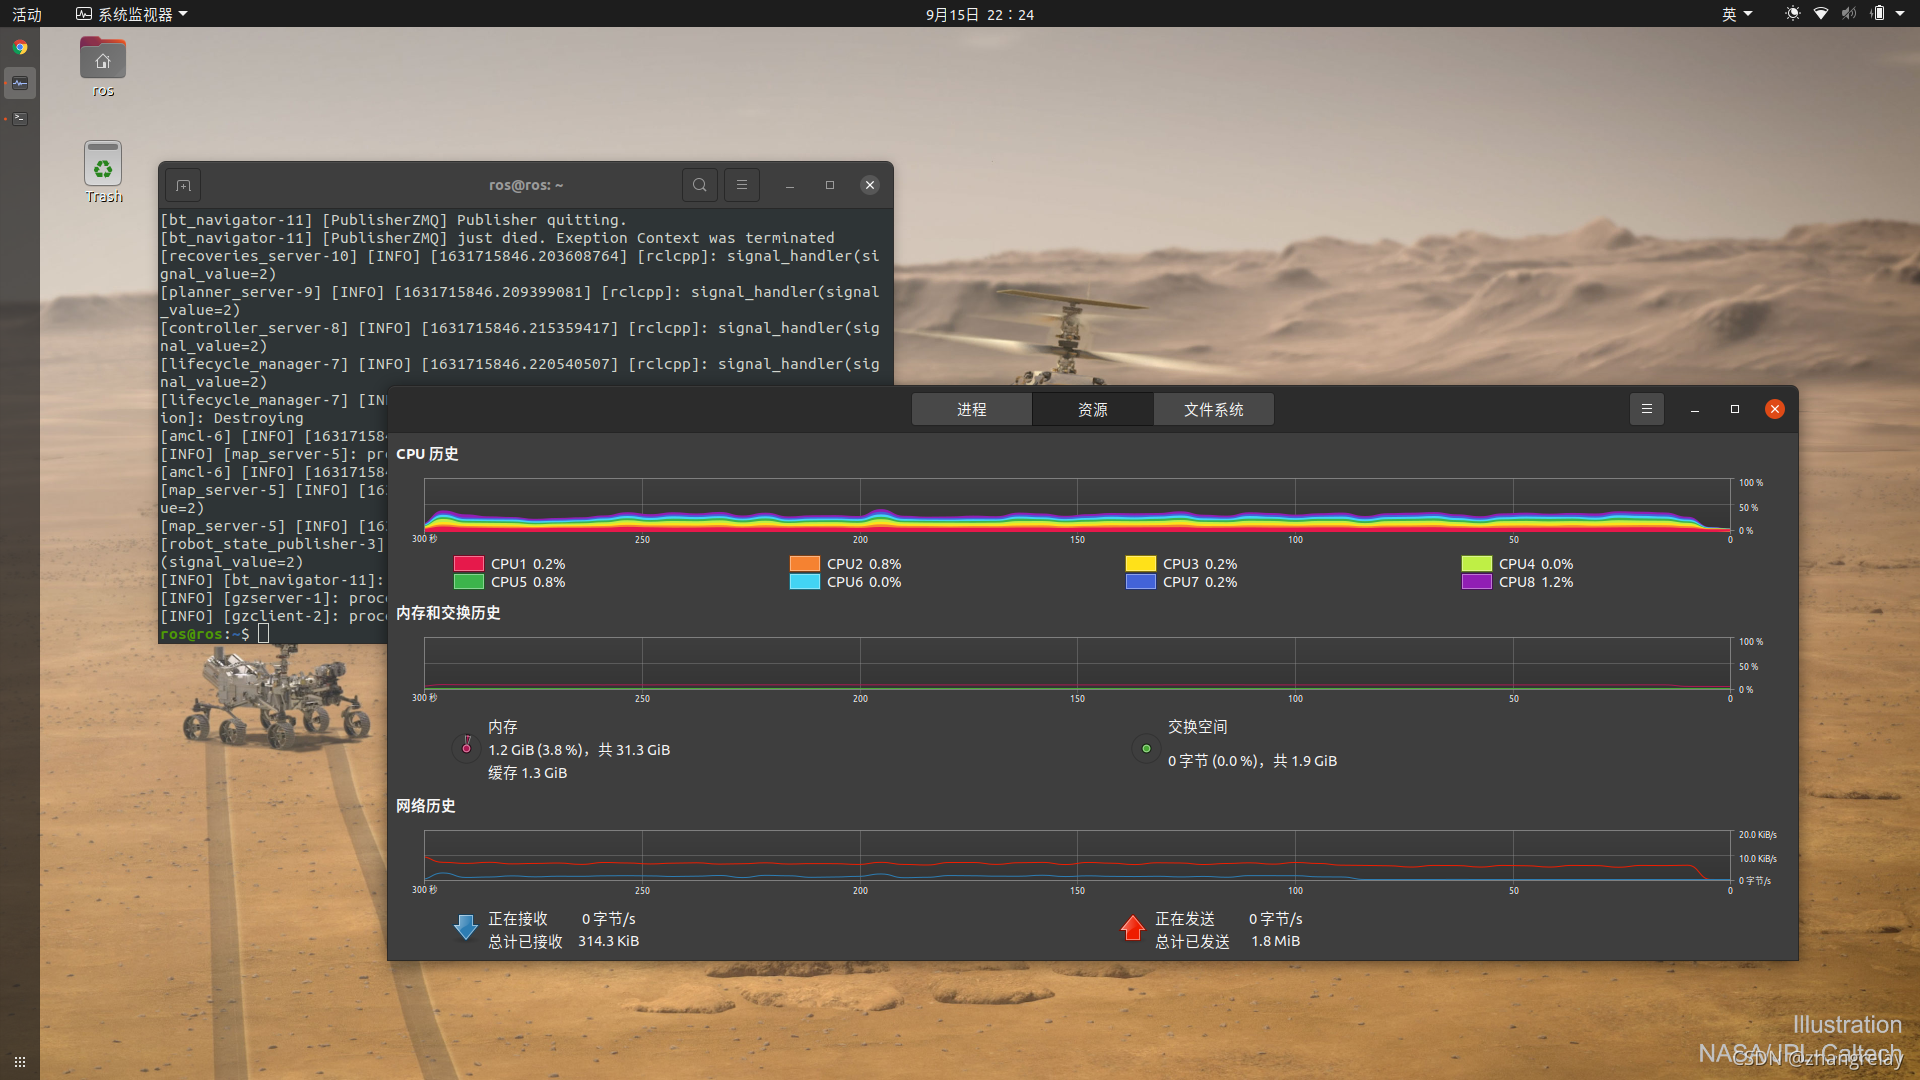Switch to the 文件系统 tab
Image resolution: width=1920 pixels, height=1080 pixels.
pos(1213,409)
